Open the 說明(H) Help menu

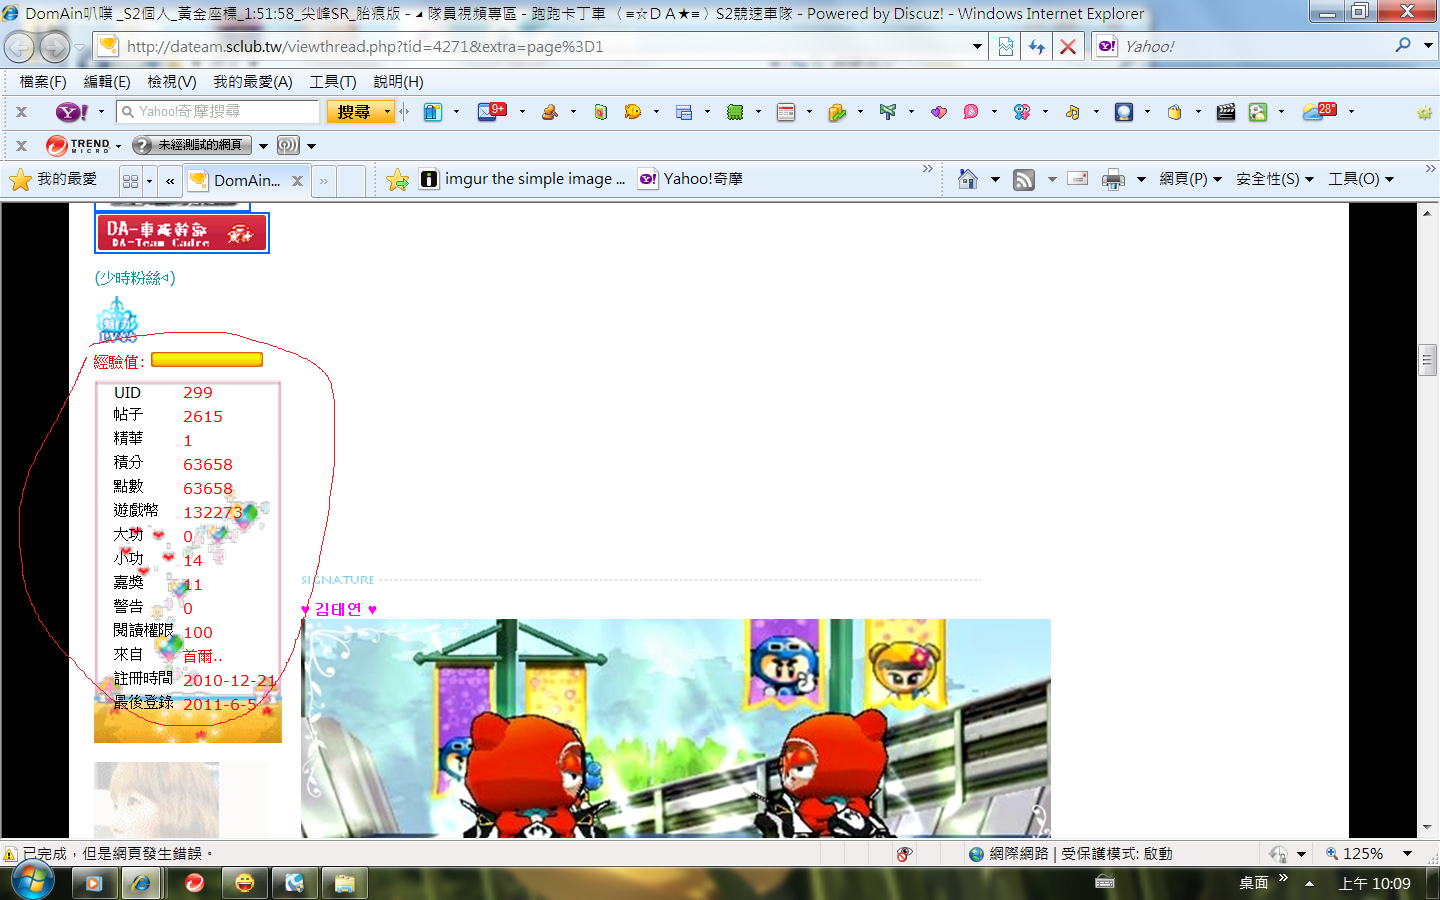tap(398, 82)
